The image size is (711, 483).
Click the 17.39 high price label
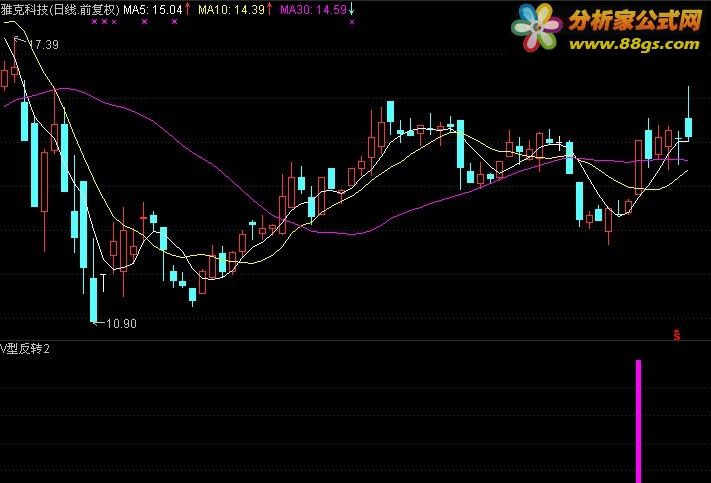44,44
